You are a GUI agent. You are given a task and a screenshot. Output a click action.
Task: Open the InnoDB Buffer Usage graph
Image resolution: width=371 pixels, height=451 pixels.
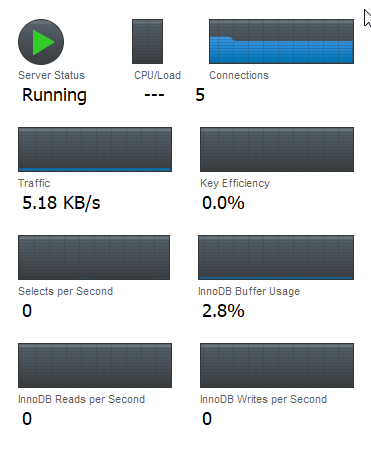click(276, 257)
